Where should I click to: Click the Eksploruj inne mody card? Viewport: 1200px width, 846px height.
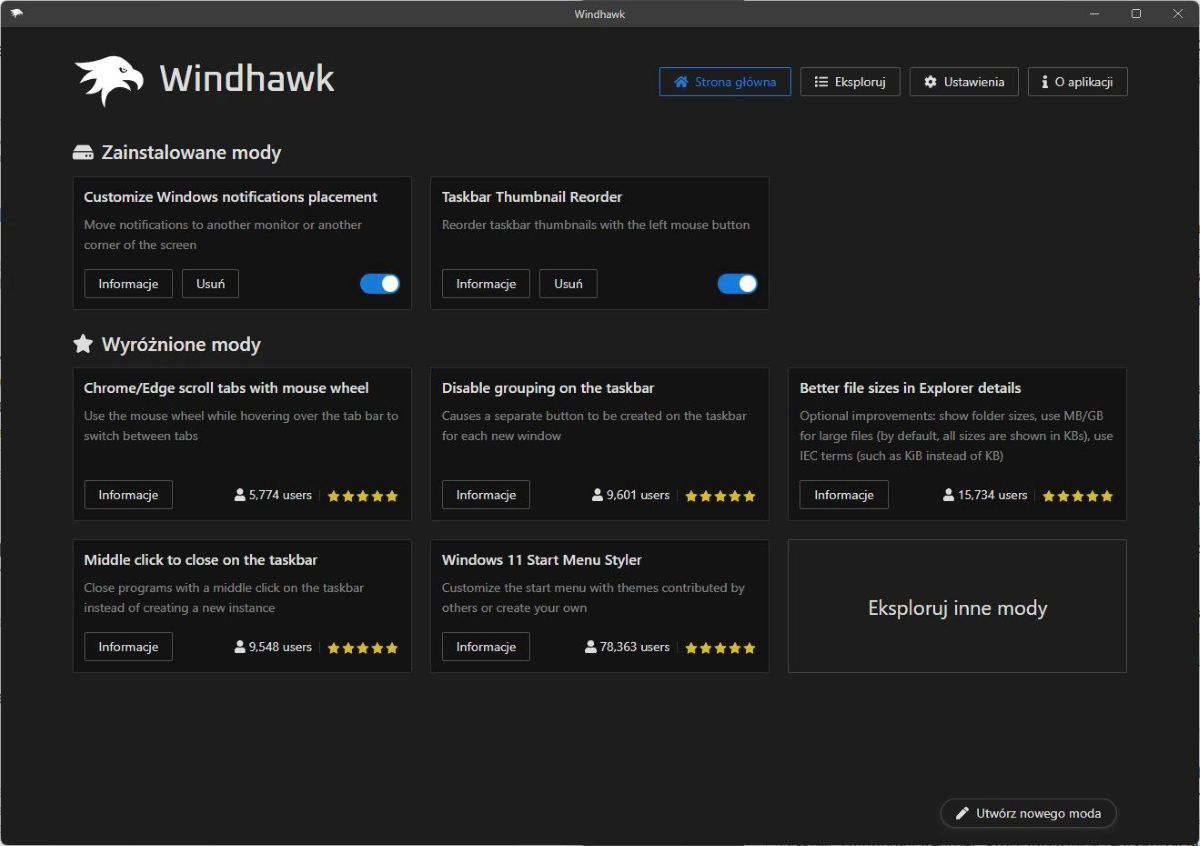957,606
